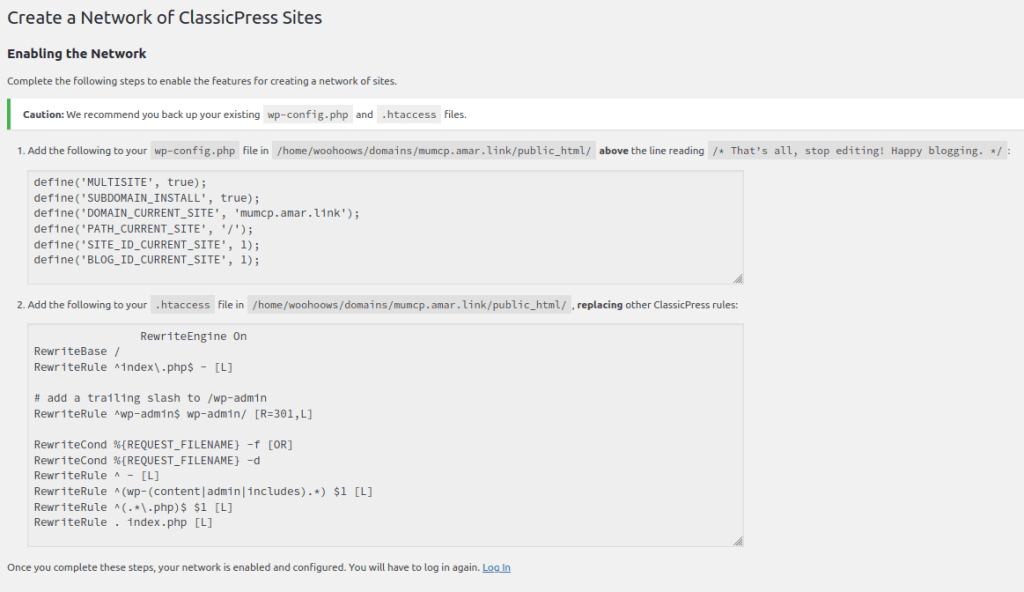Click the 'Create a Network of ClassicPress Sites' heading
Screen dimensions: 1024x592
point(165,18)
